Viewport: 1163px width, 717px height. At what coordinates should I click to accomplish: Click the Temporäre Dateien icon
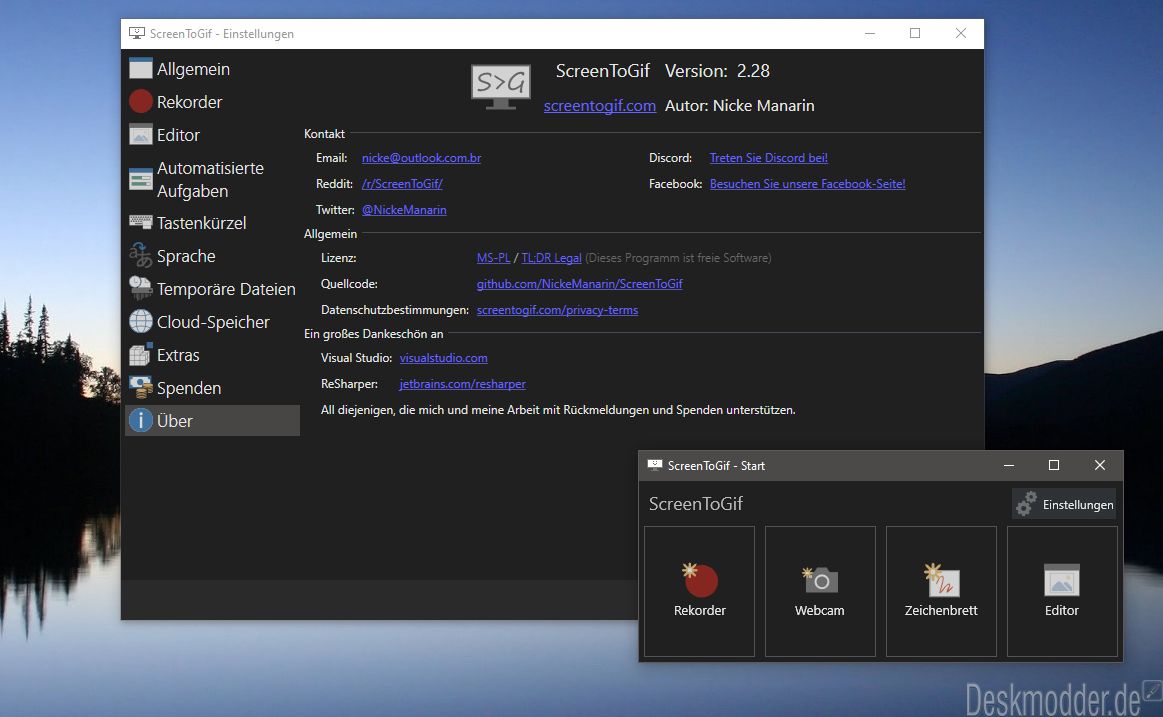[x=140, y=289]
